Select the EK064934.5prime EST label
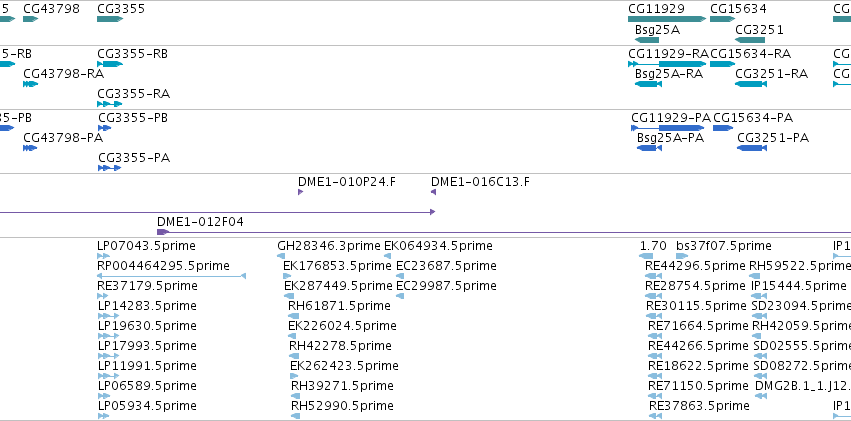851x421 pixels. 439,246
